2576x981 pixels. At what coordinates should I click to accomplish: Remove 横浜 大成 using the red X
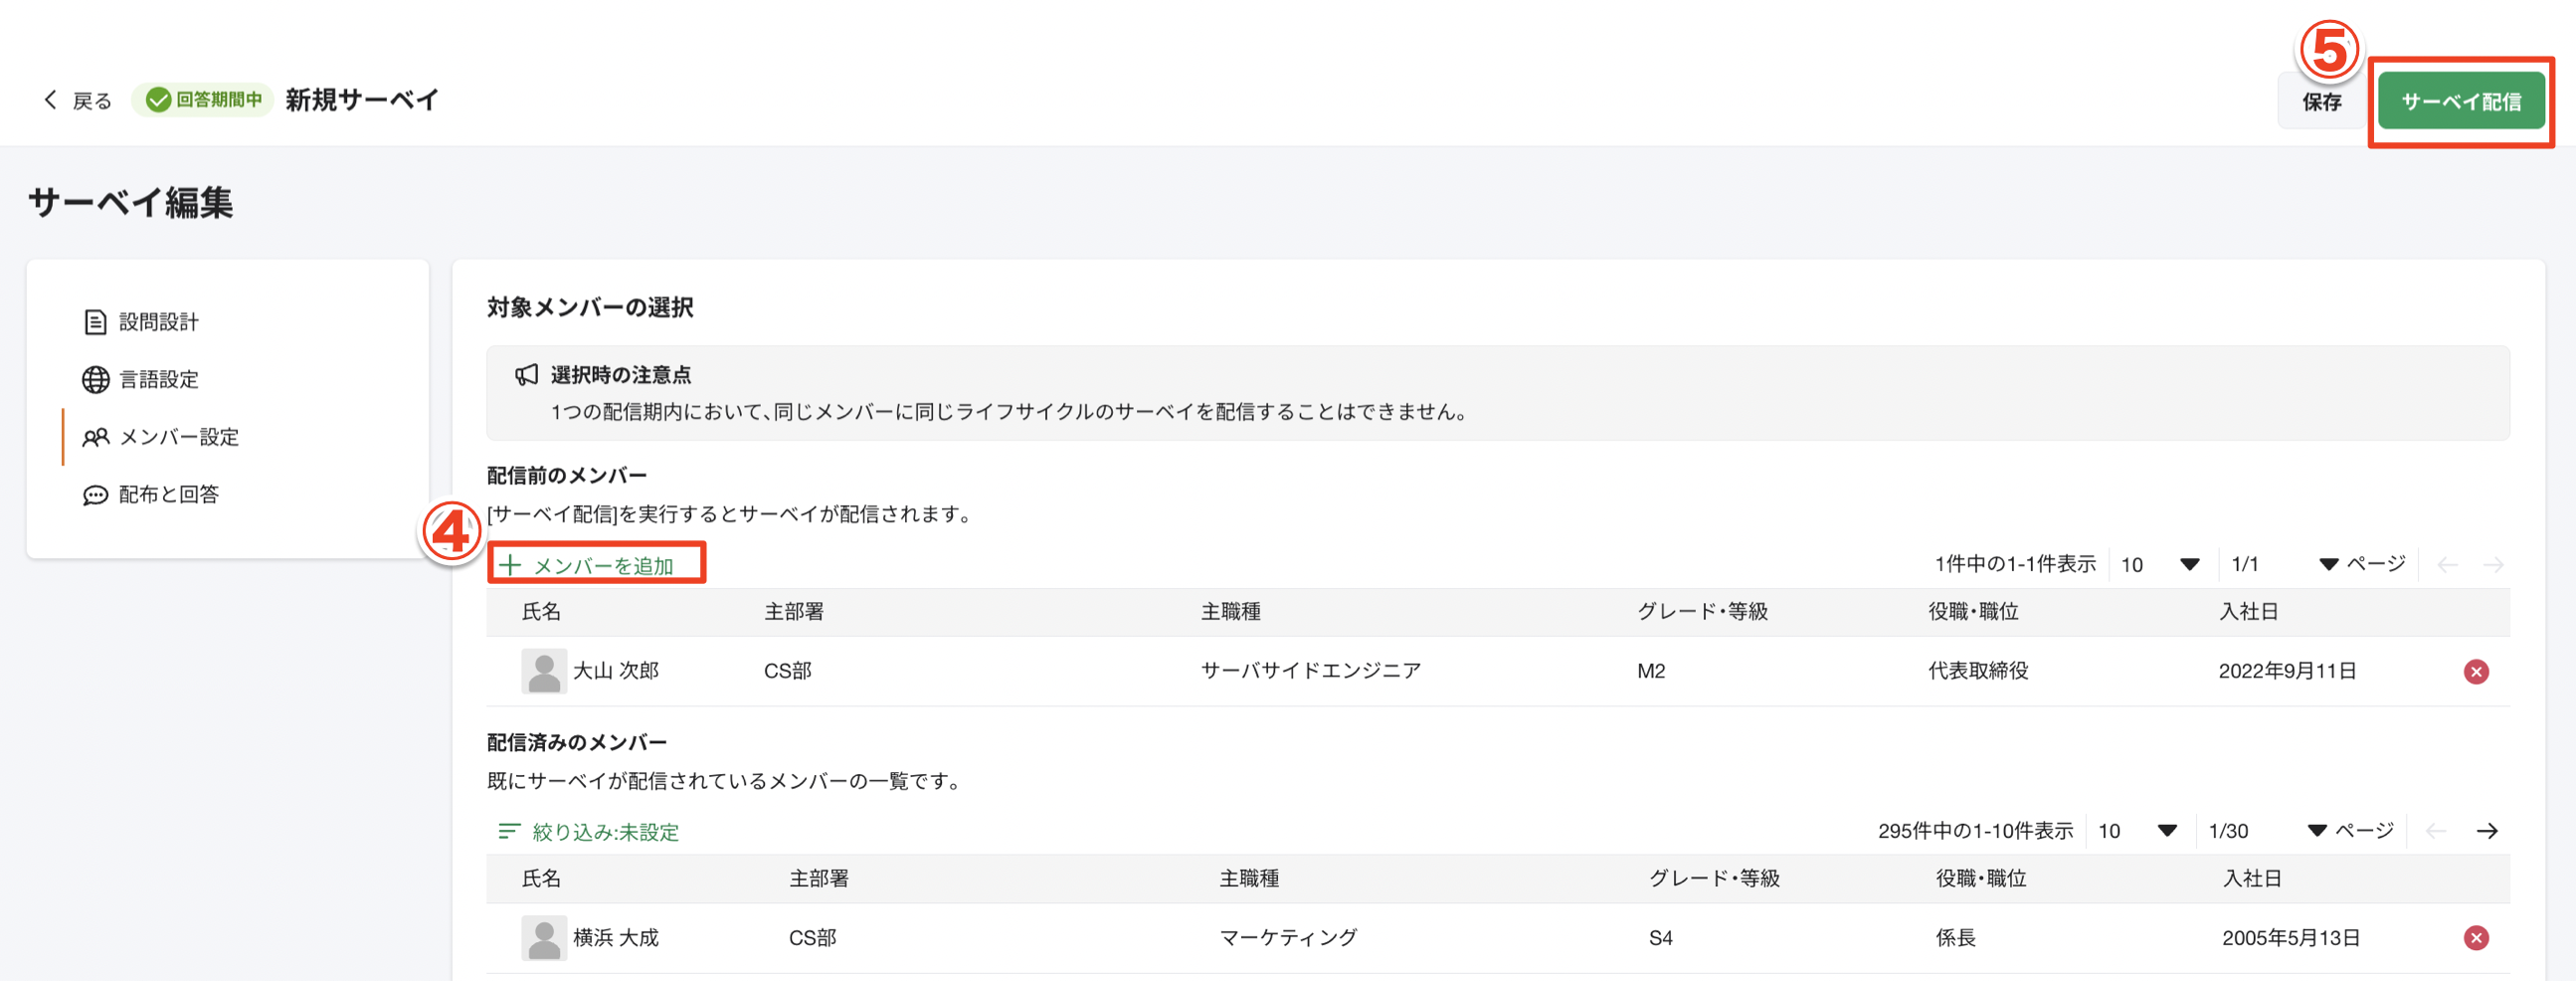pyautogui.click(x=2477, y=938)
